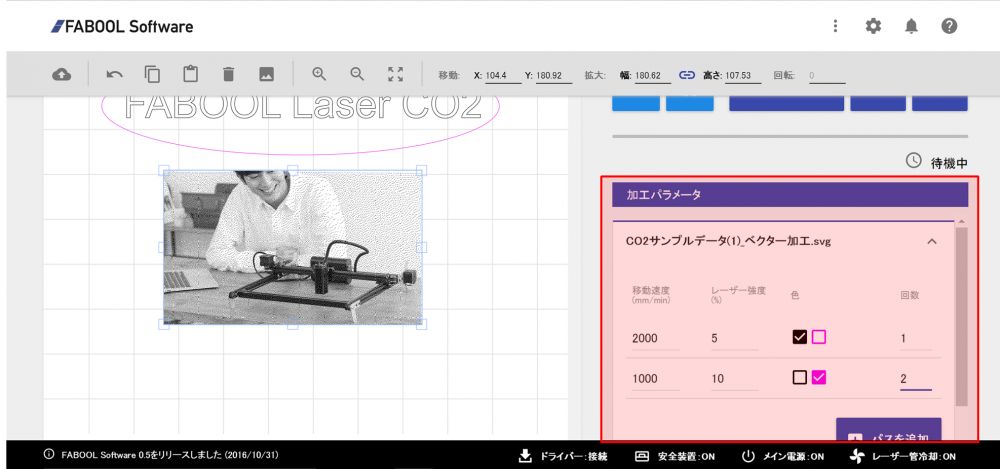Click レーザー管冷却:ON status text

coord(913,456)
